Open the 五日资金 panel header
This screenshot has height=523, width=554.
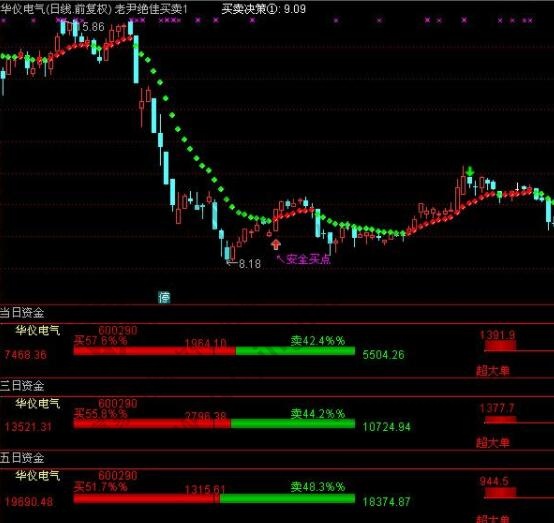click(22, 458)
